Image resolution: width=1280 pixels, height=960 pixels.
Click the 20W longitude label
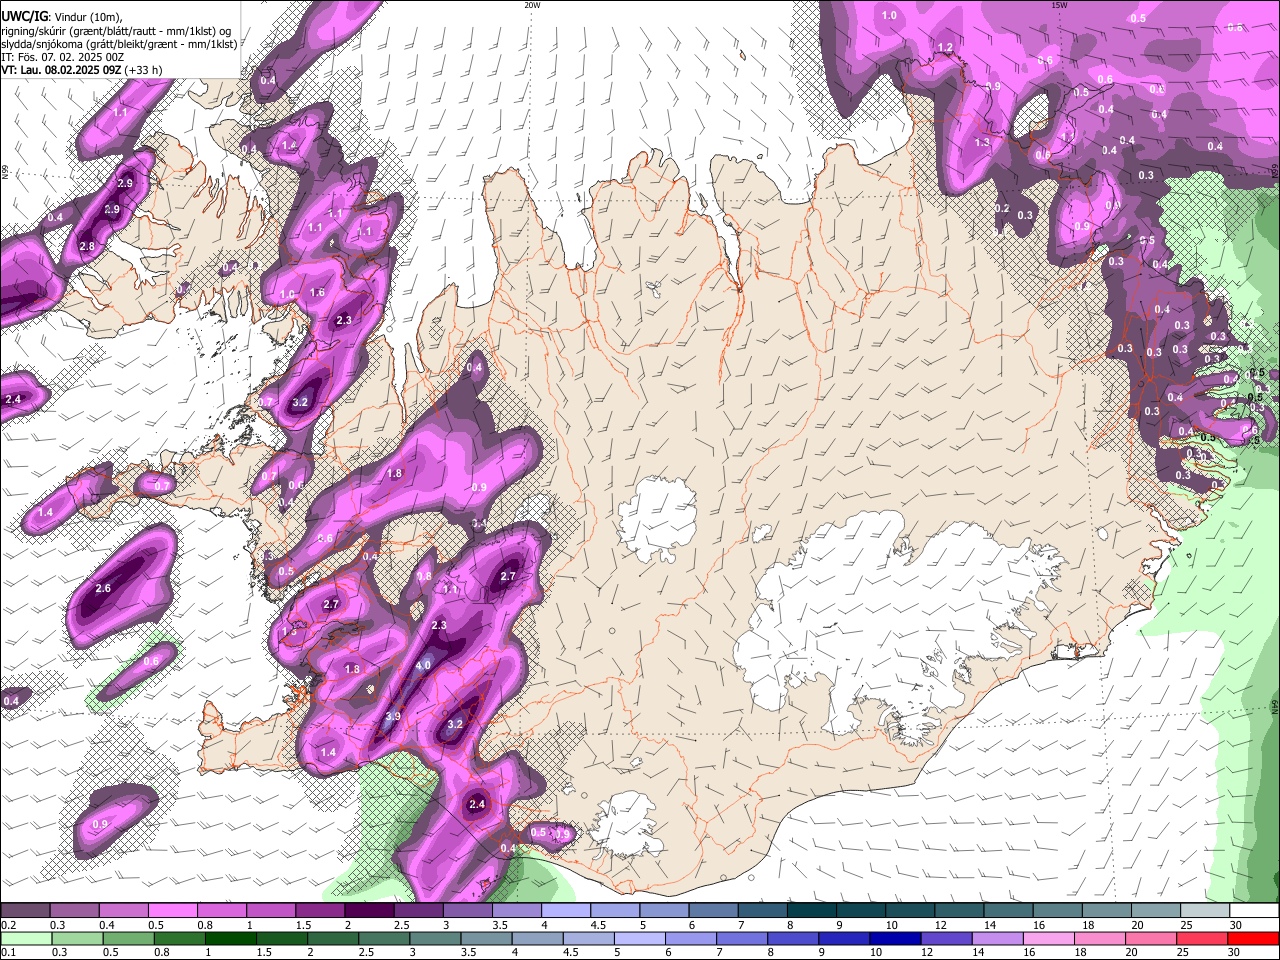532,5
